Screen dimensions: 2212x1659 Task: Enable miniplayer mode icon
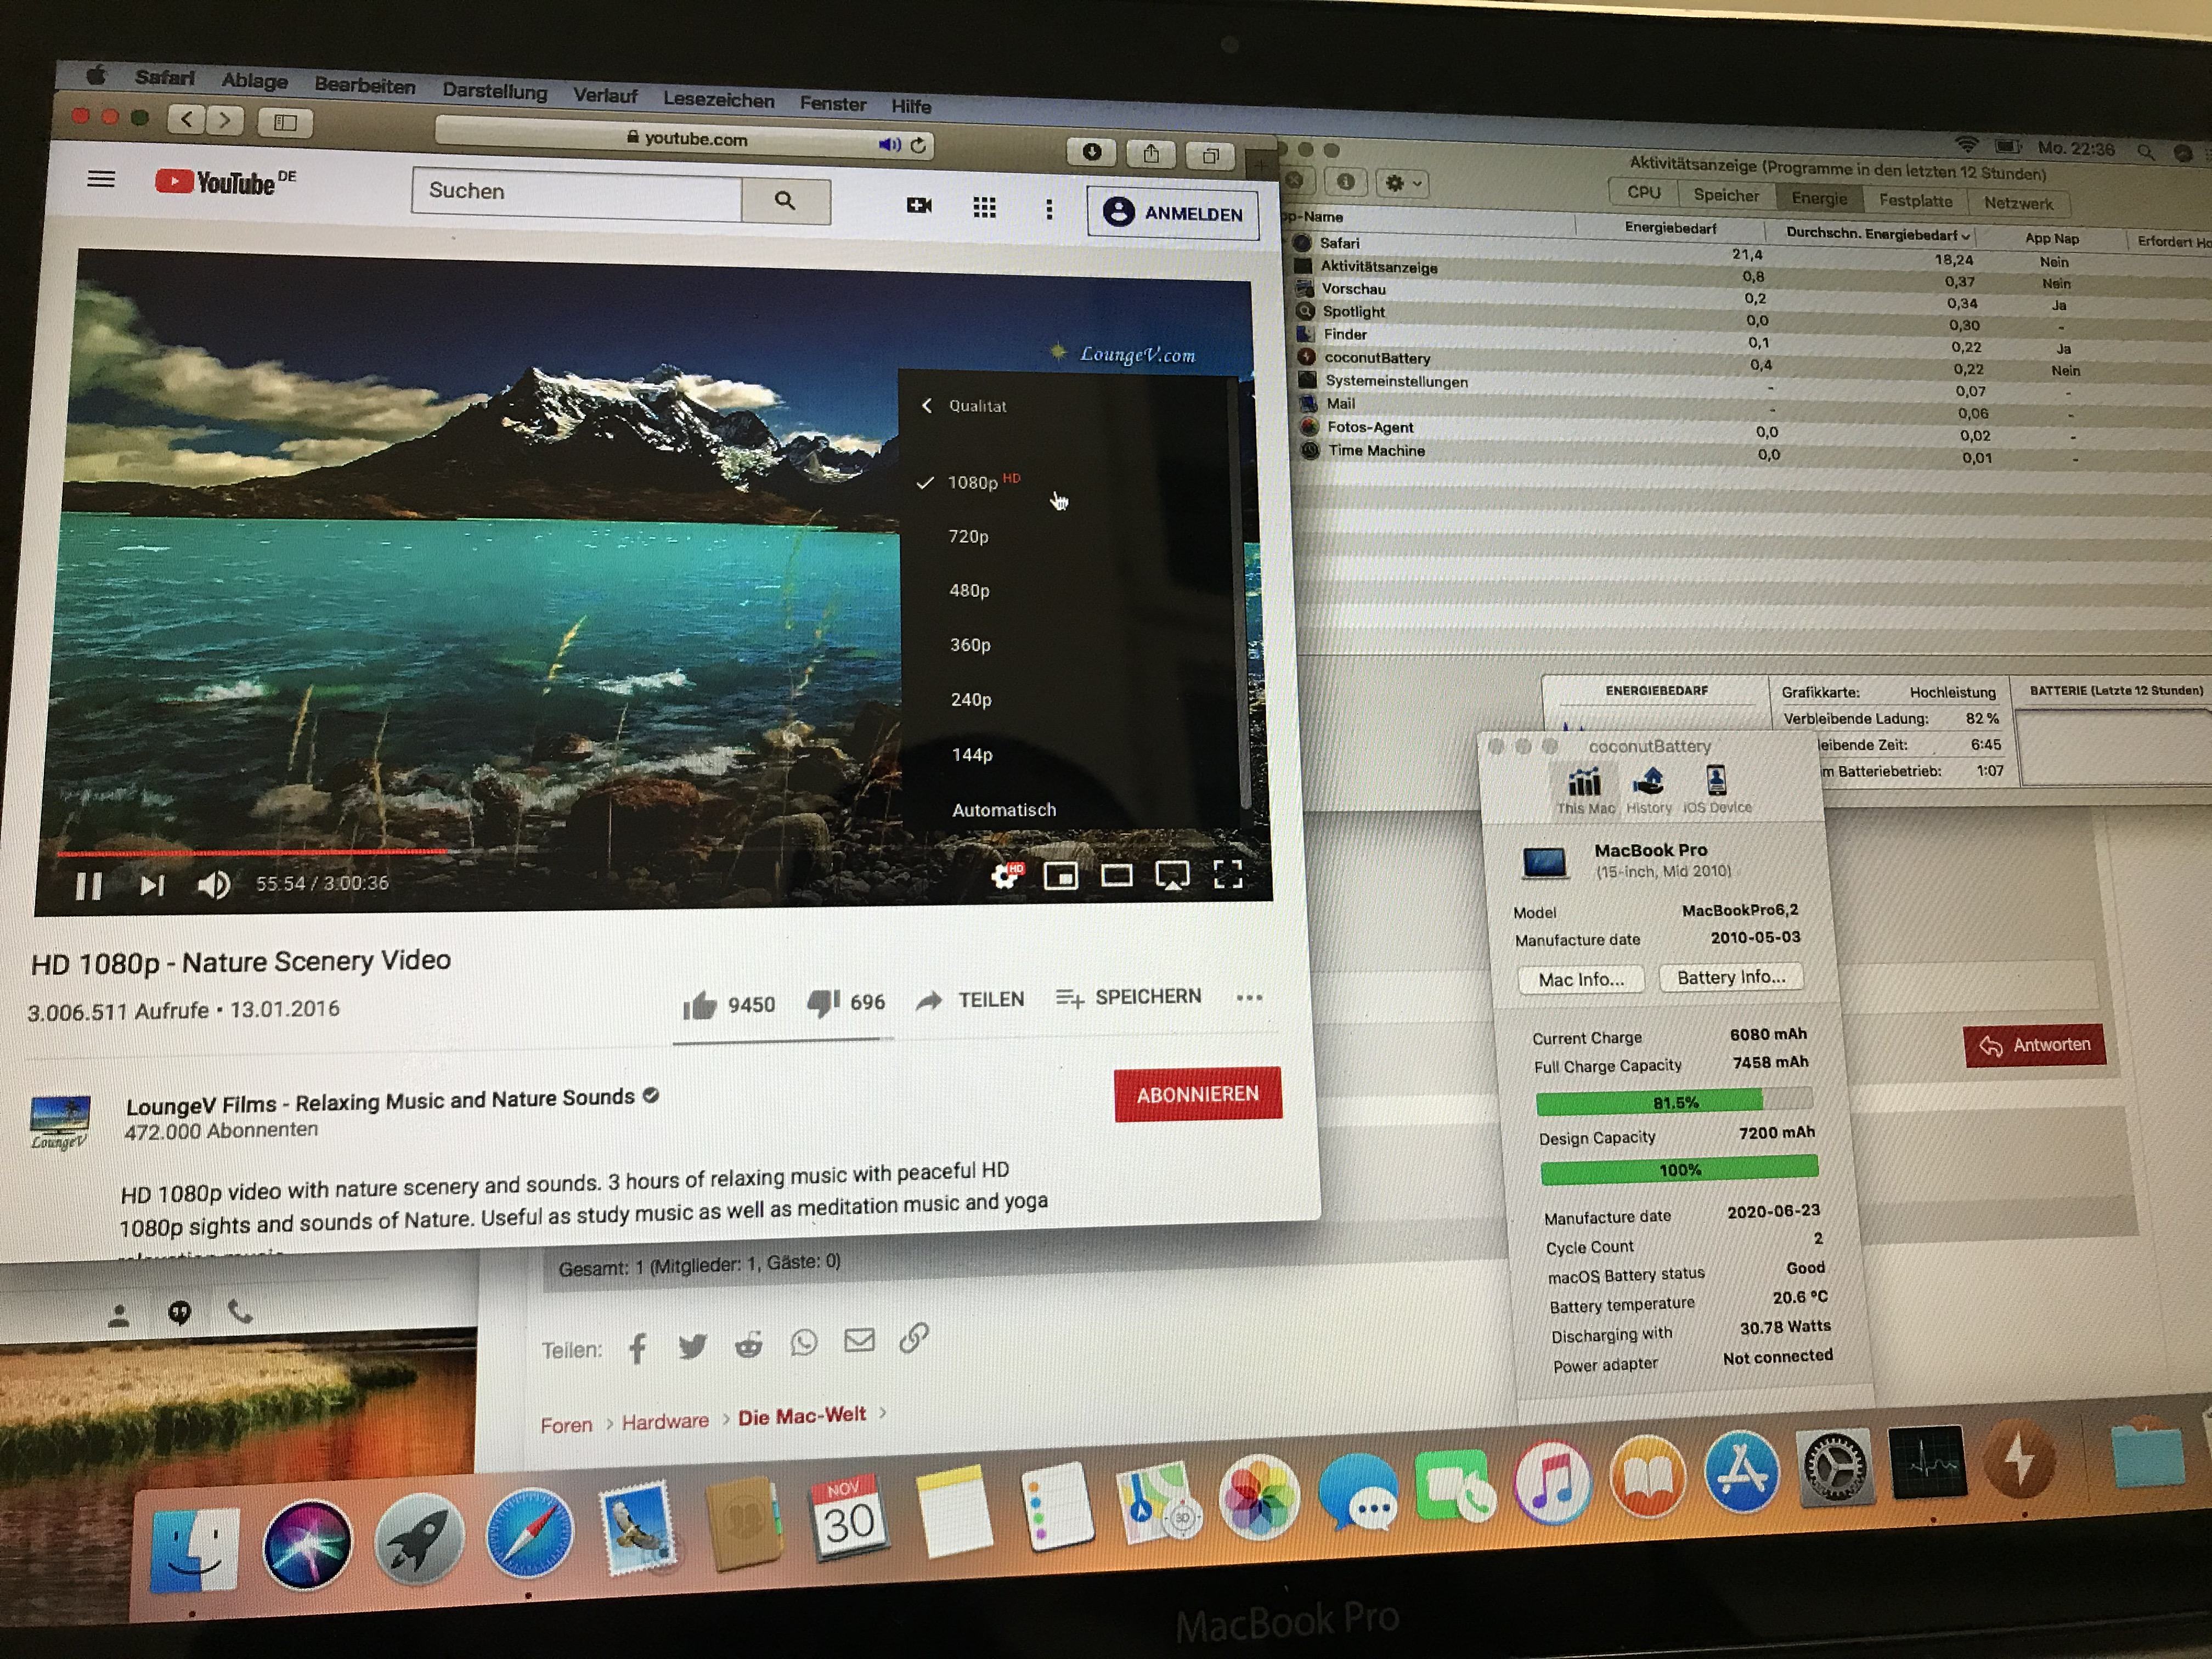point(1060,876)
